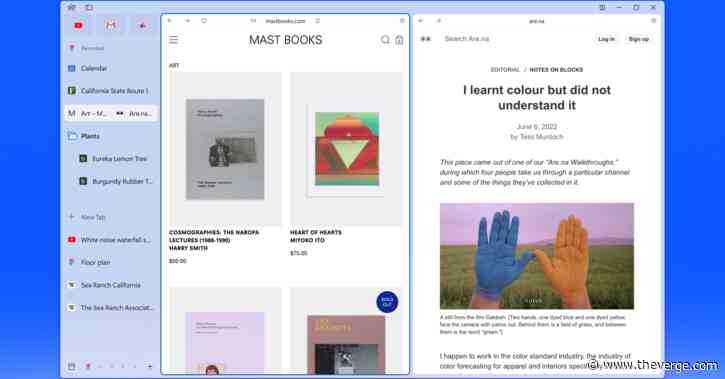Open the Mast Books shopping bag

point(399,40)
